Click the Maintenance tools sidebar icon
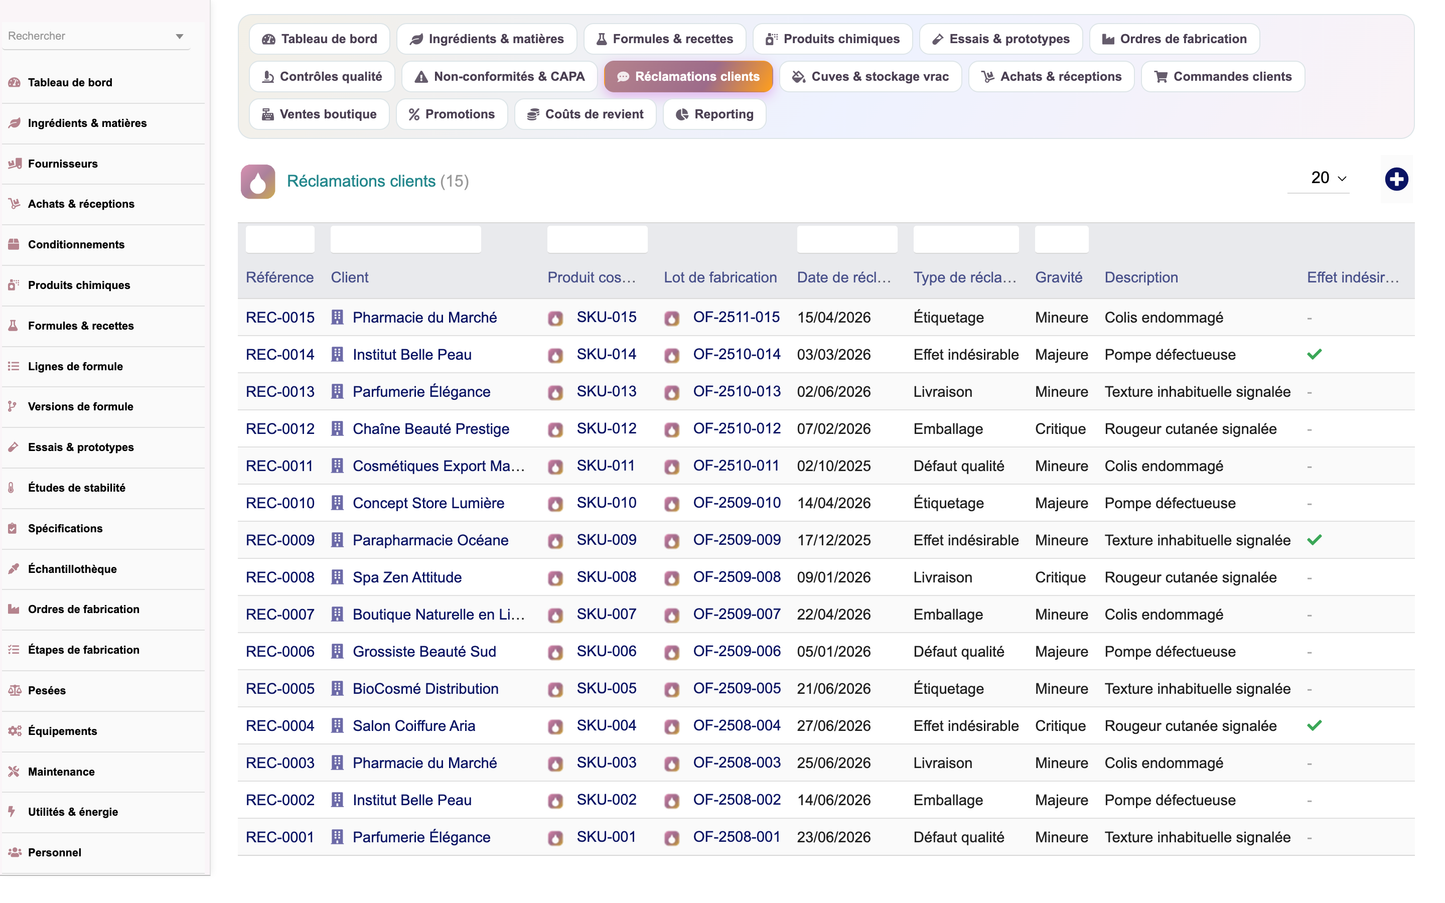This screenshot has width=1445, height=903. point(14,772)
